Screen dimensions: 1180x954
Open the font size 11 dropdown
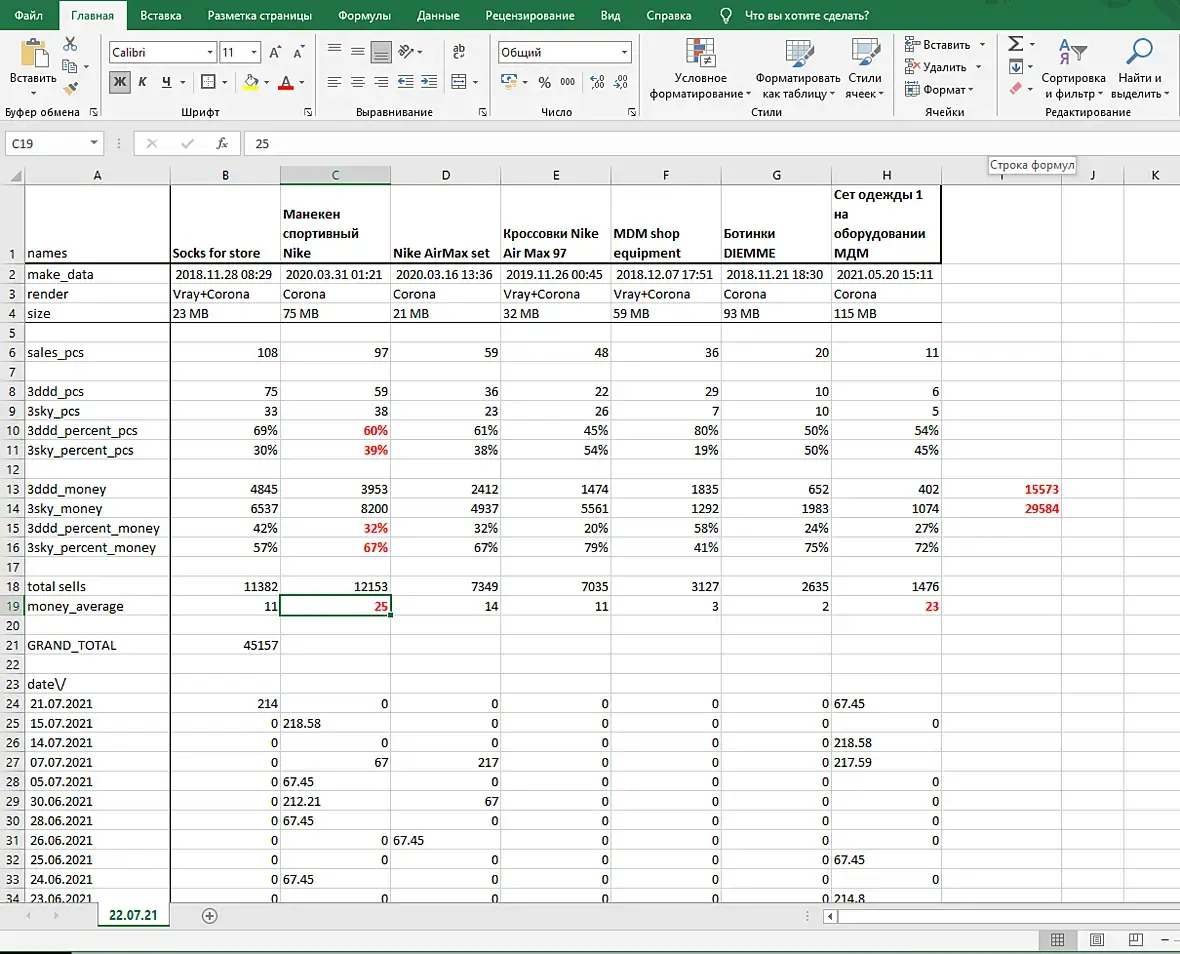click(x=254, y=52)
